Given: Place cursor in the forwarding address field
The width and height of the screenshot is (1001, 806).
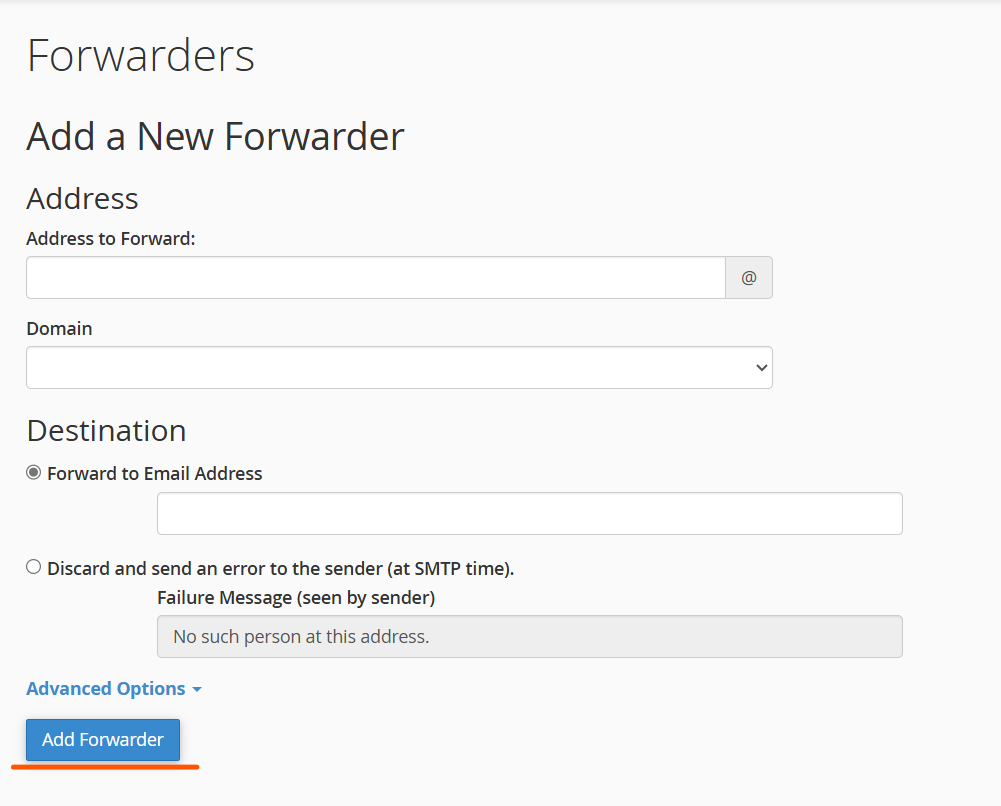Looking at the screenshot, I should [x=375, y=277].
